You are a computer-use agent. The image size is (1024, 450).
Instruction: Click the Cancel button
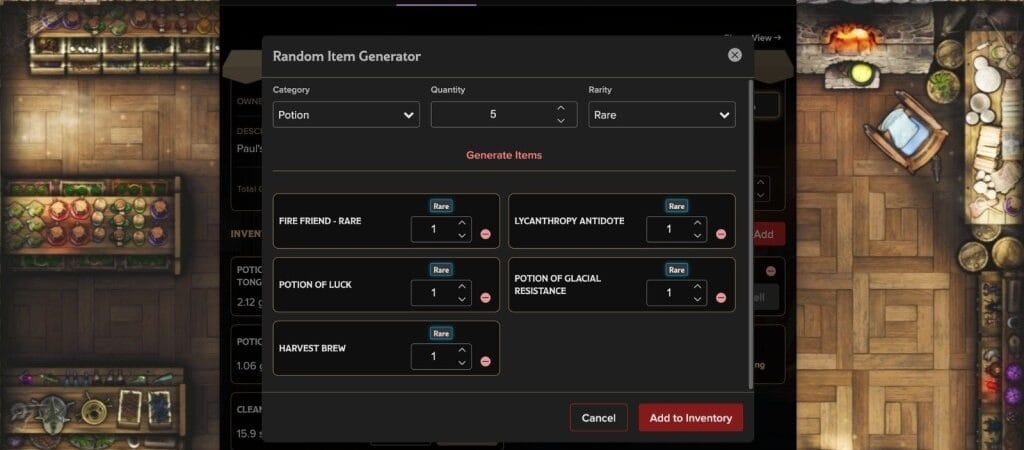pyautogui.click(x=599, y=418)
